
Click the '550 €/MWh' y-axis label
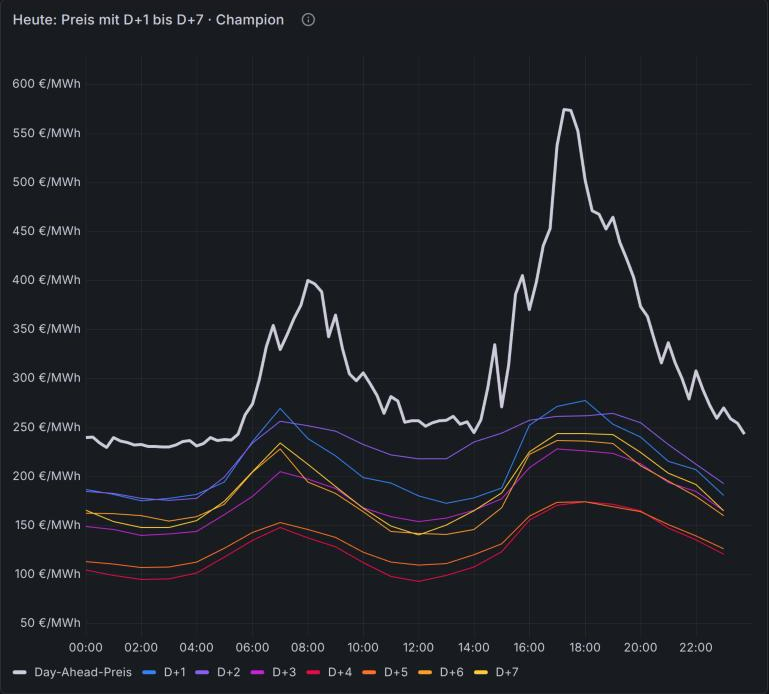coord(47,133)
